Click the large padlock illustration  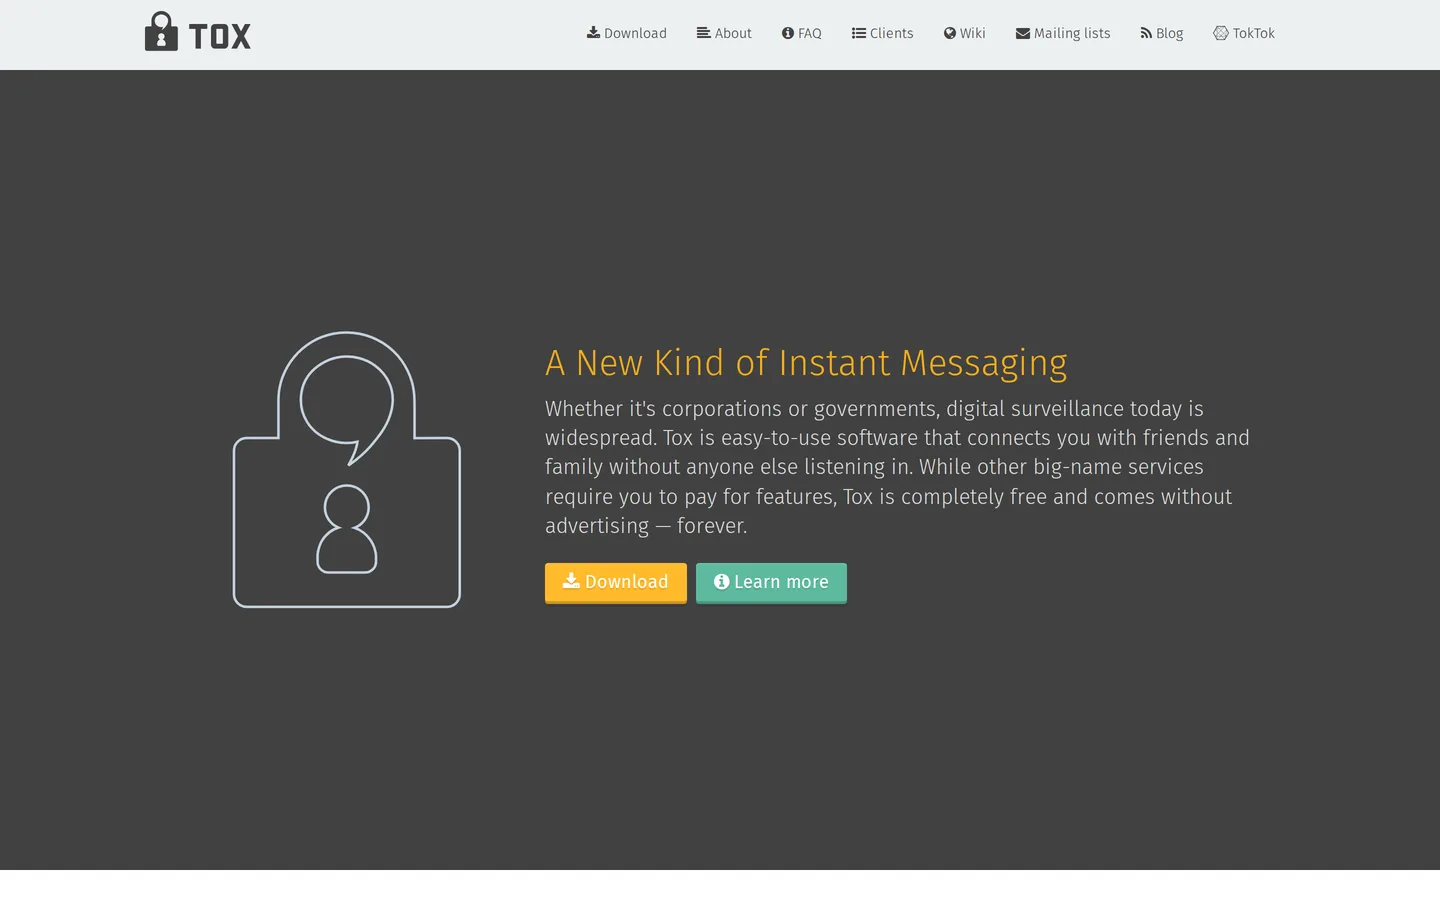pyautogui.click(x=347, y=469)
